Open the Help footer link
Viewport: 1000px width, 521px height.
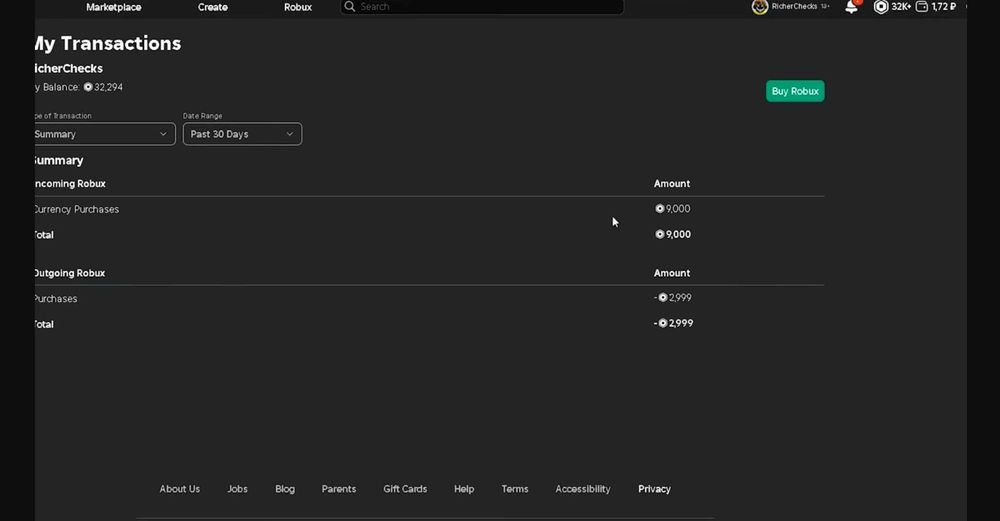point(464,489)
